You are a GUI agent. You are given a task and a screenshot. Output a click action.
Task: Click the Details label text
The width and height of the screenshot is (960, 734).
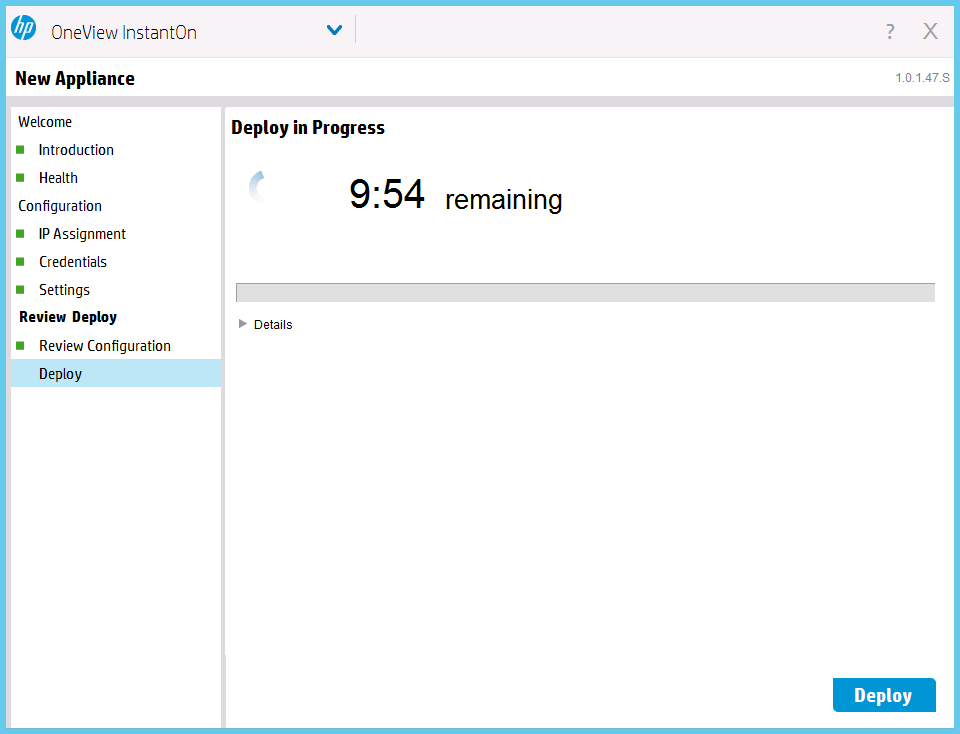pyautogui.click(x=273, y=324)
